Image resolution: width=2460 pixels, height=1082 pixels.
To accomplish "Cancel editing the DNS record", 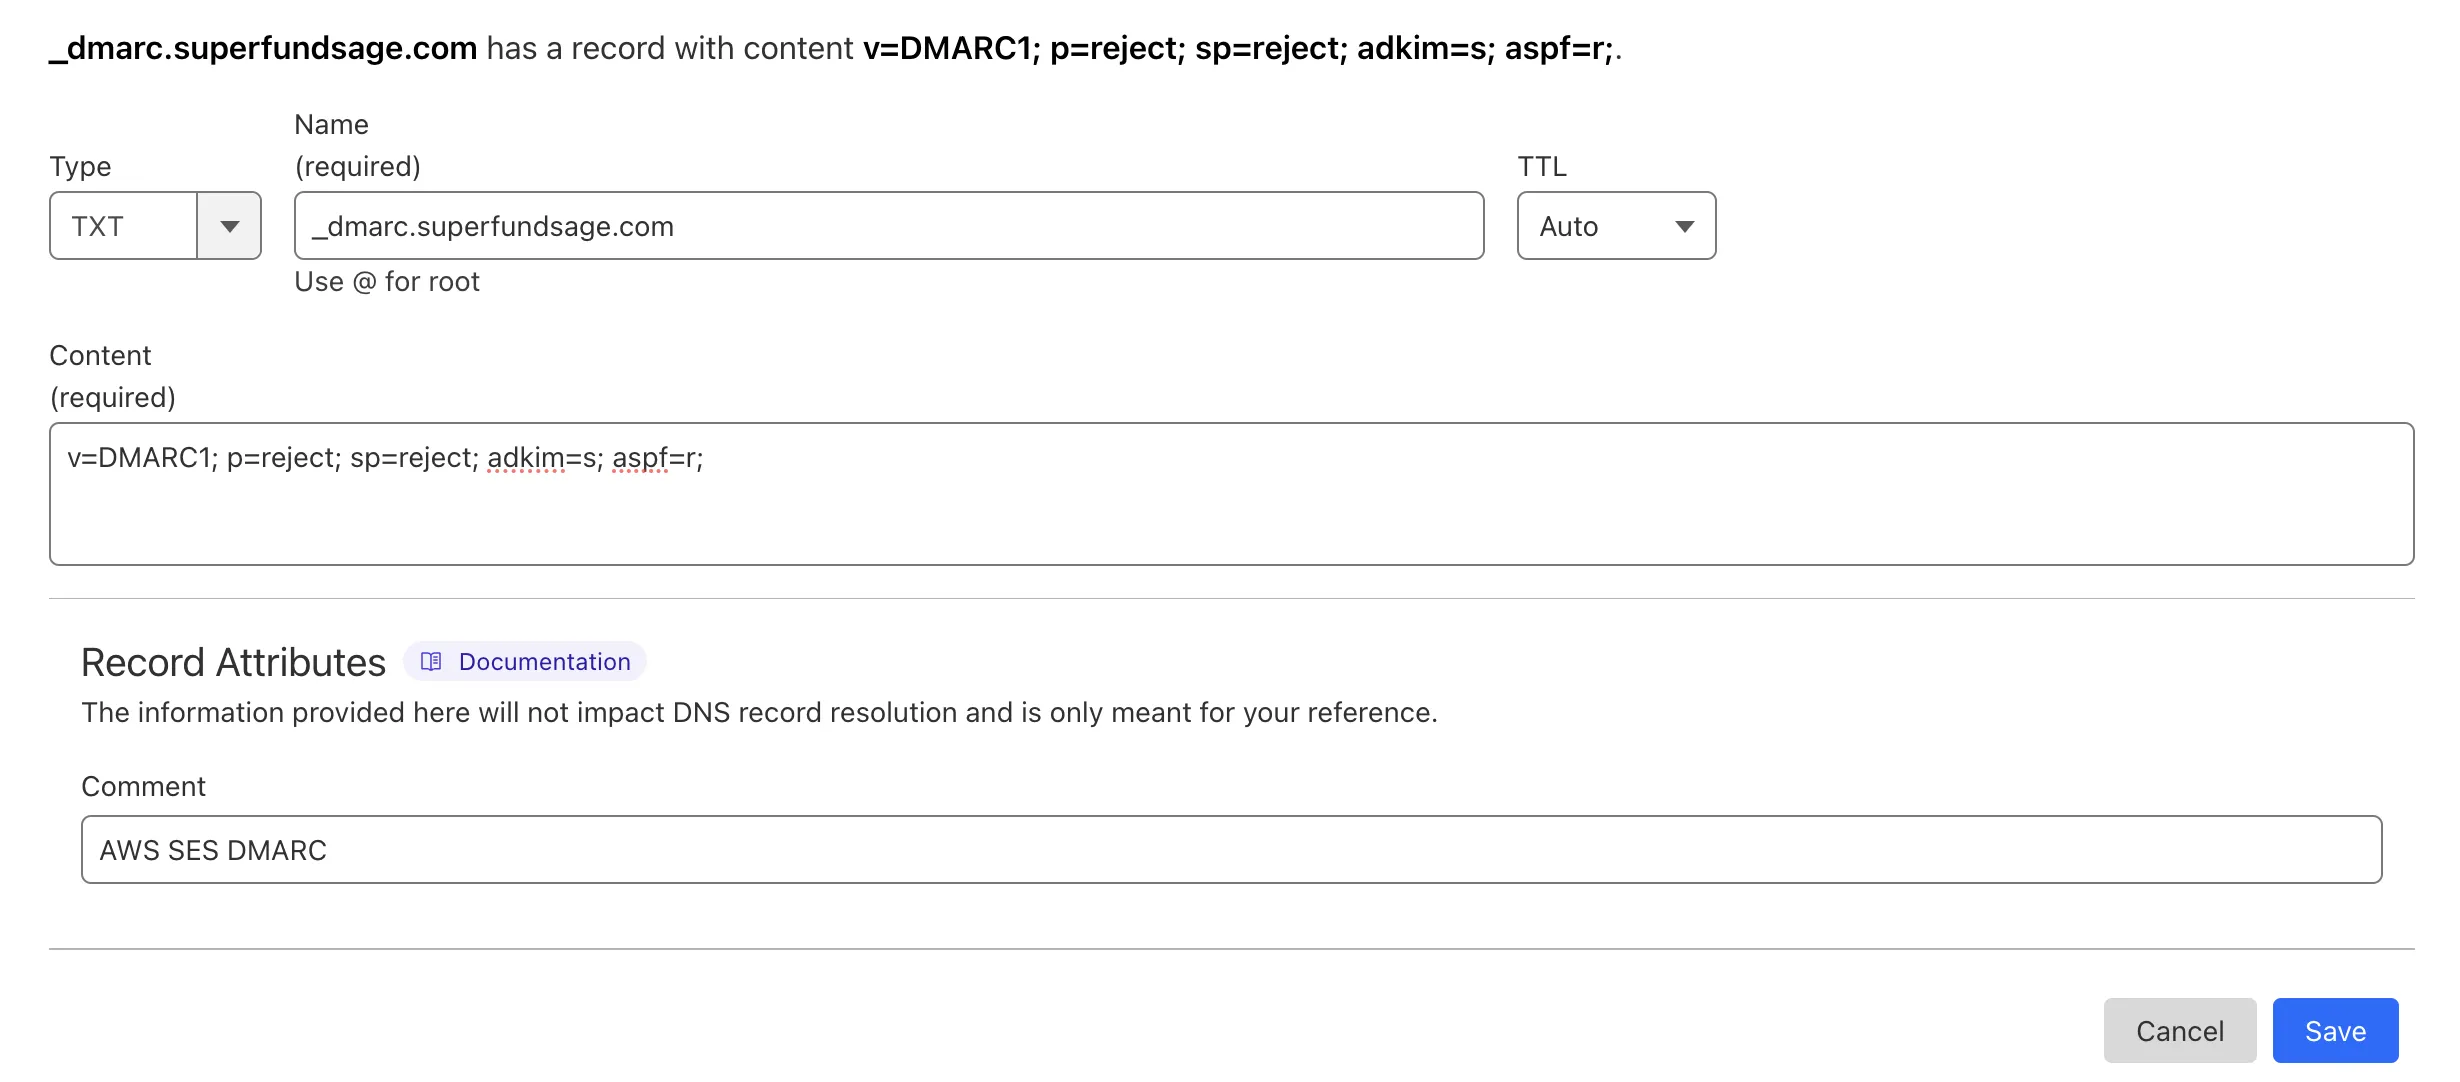I will click(x=2180, y=1030).
